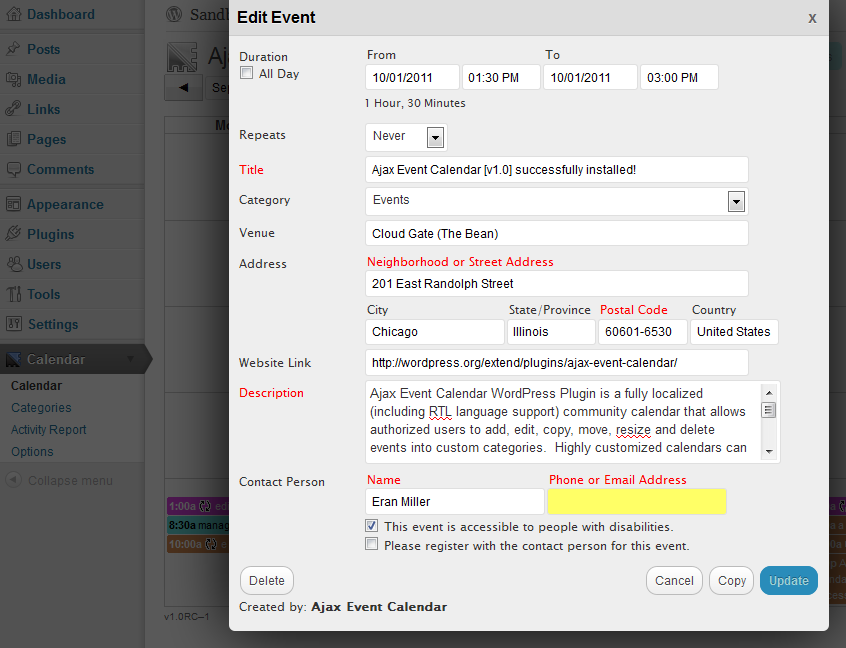
Task: Click the To time field 03:00 PM
Action: point(679,77)
